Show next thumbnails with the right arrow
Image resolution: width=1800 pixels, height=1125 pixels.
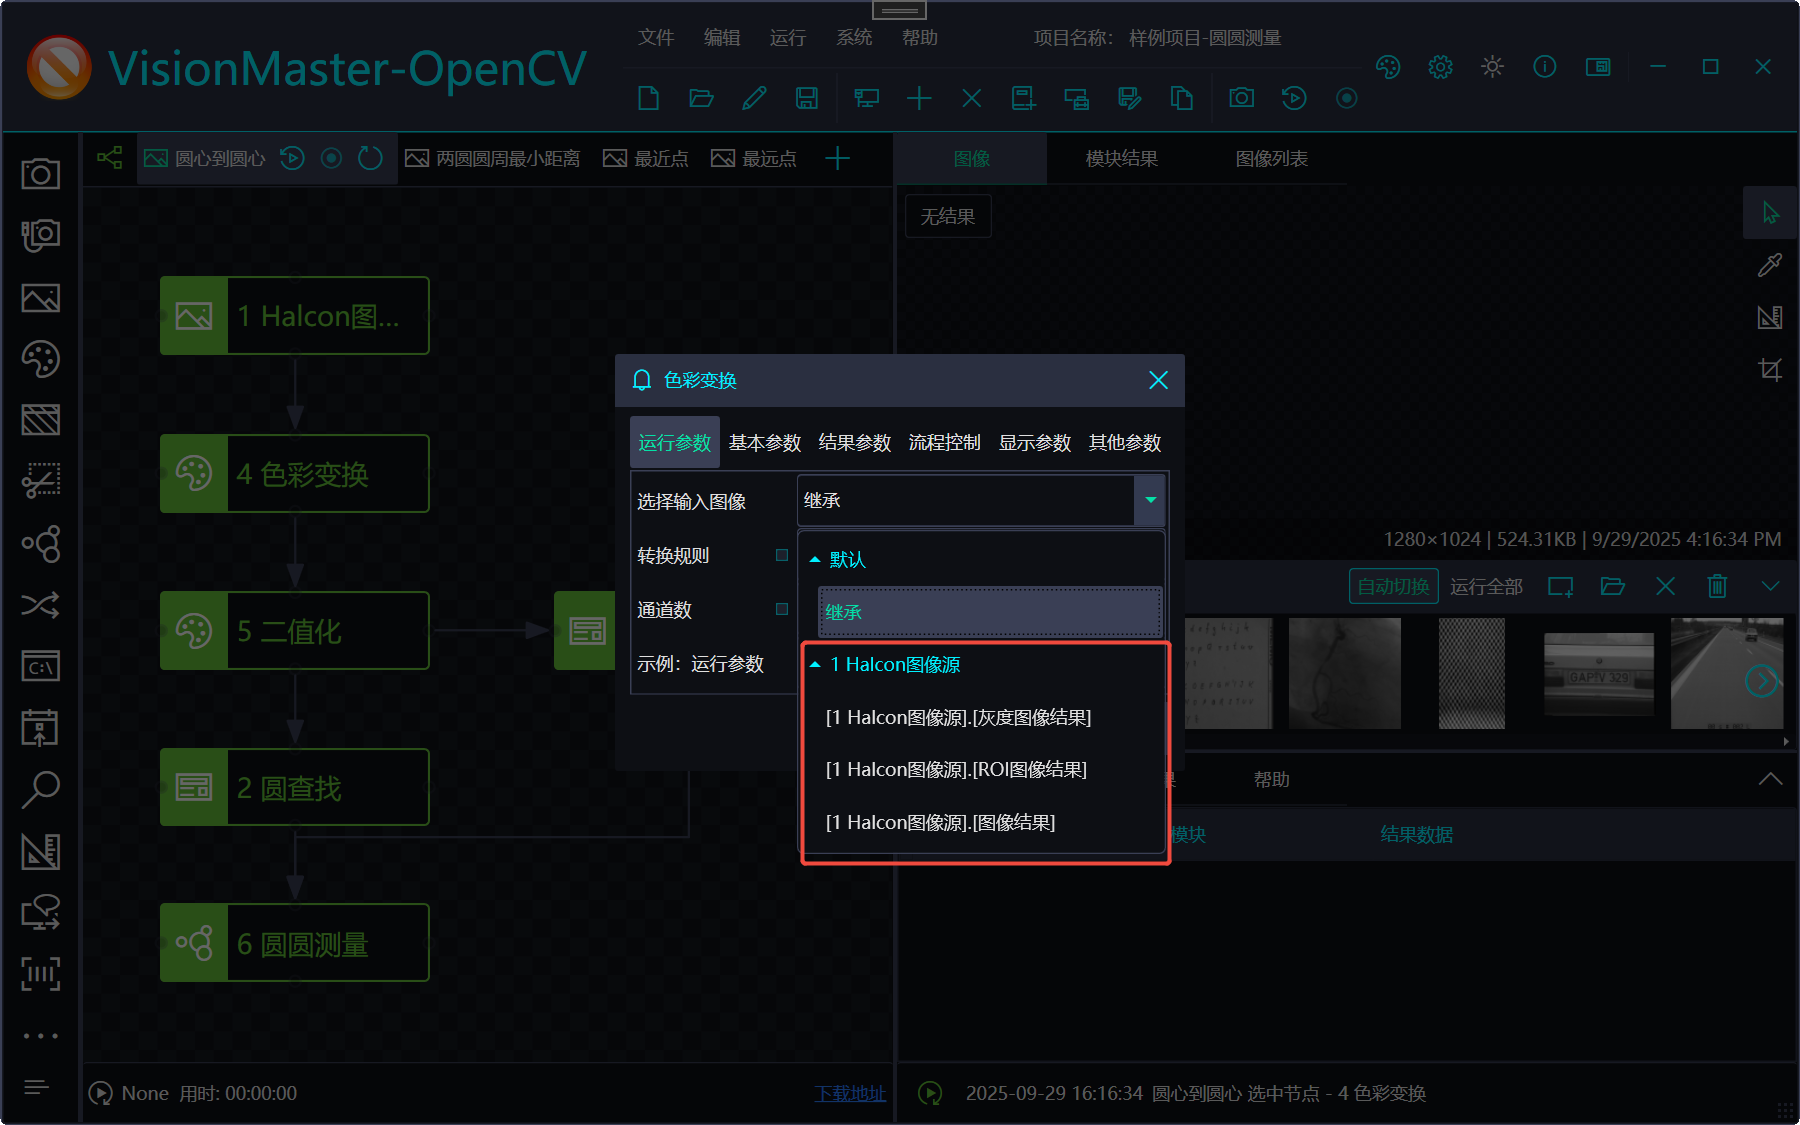1762,681
